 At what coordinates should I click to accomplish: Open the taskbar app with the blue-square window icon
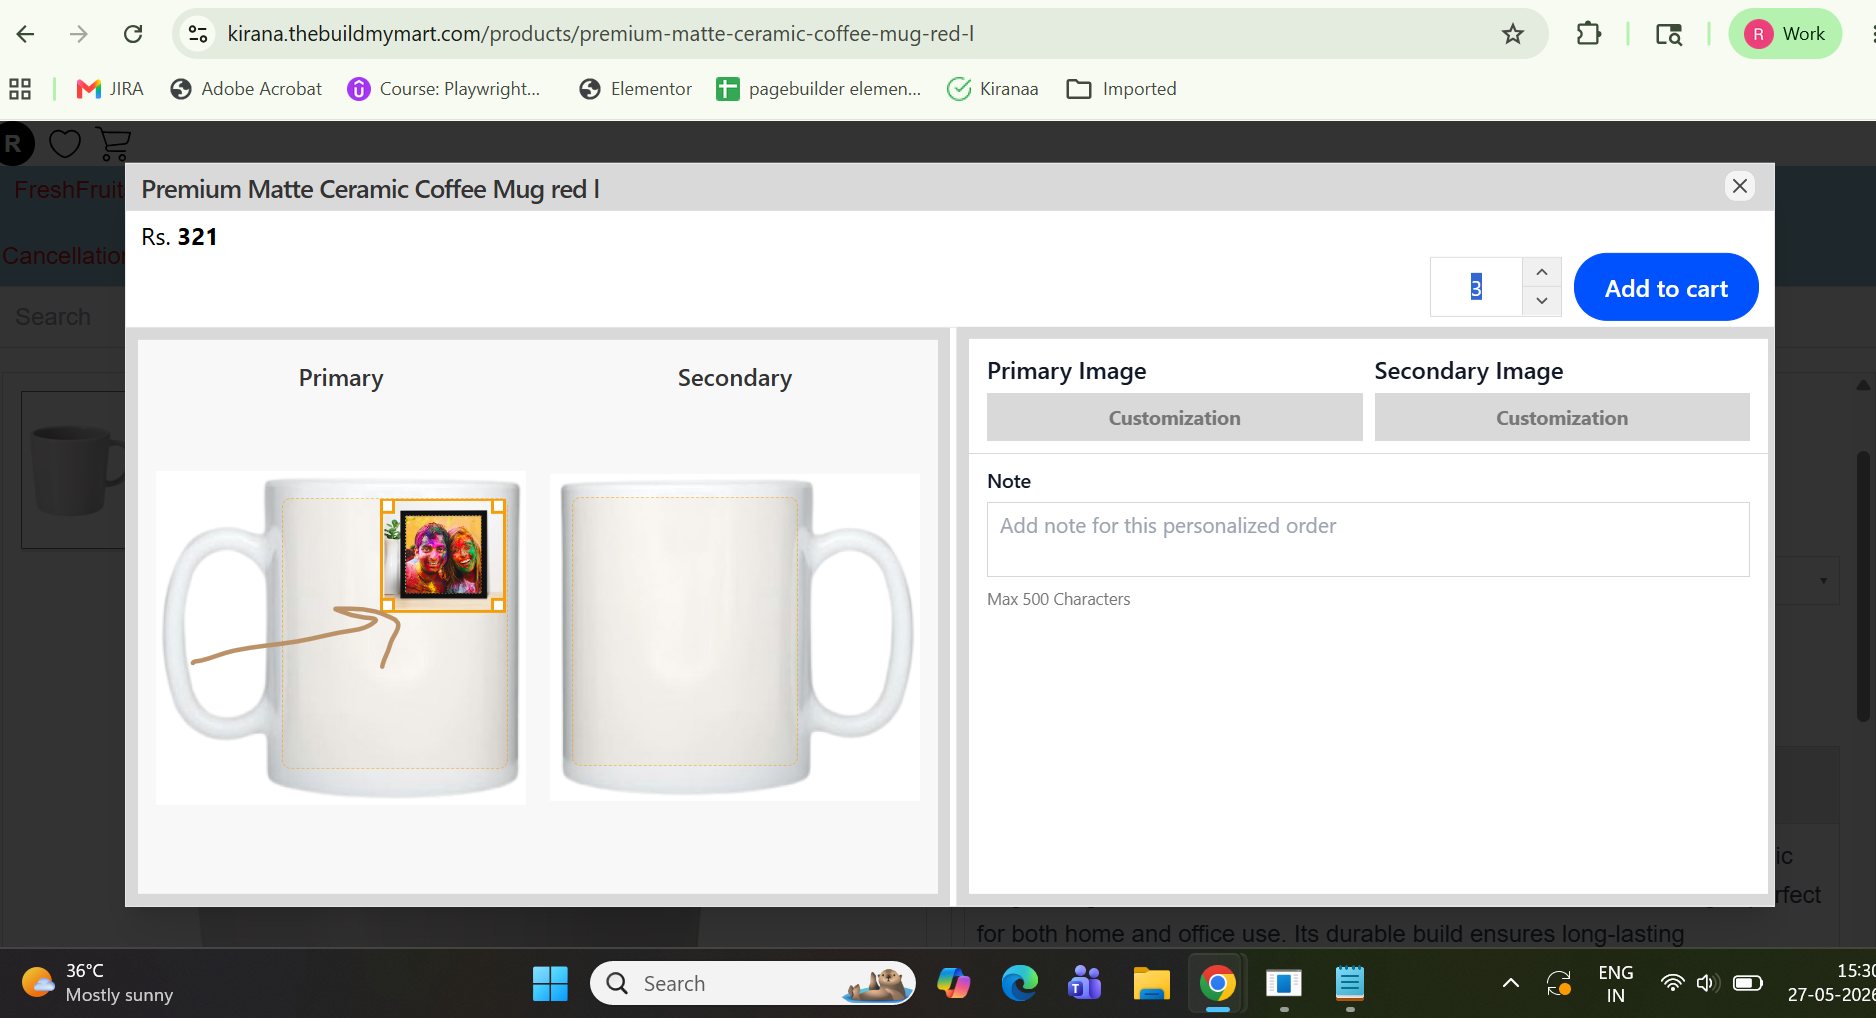[x=1284, y=984]
